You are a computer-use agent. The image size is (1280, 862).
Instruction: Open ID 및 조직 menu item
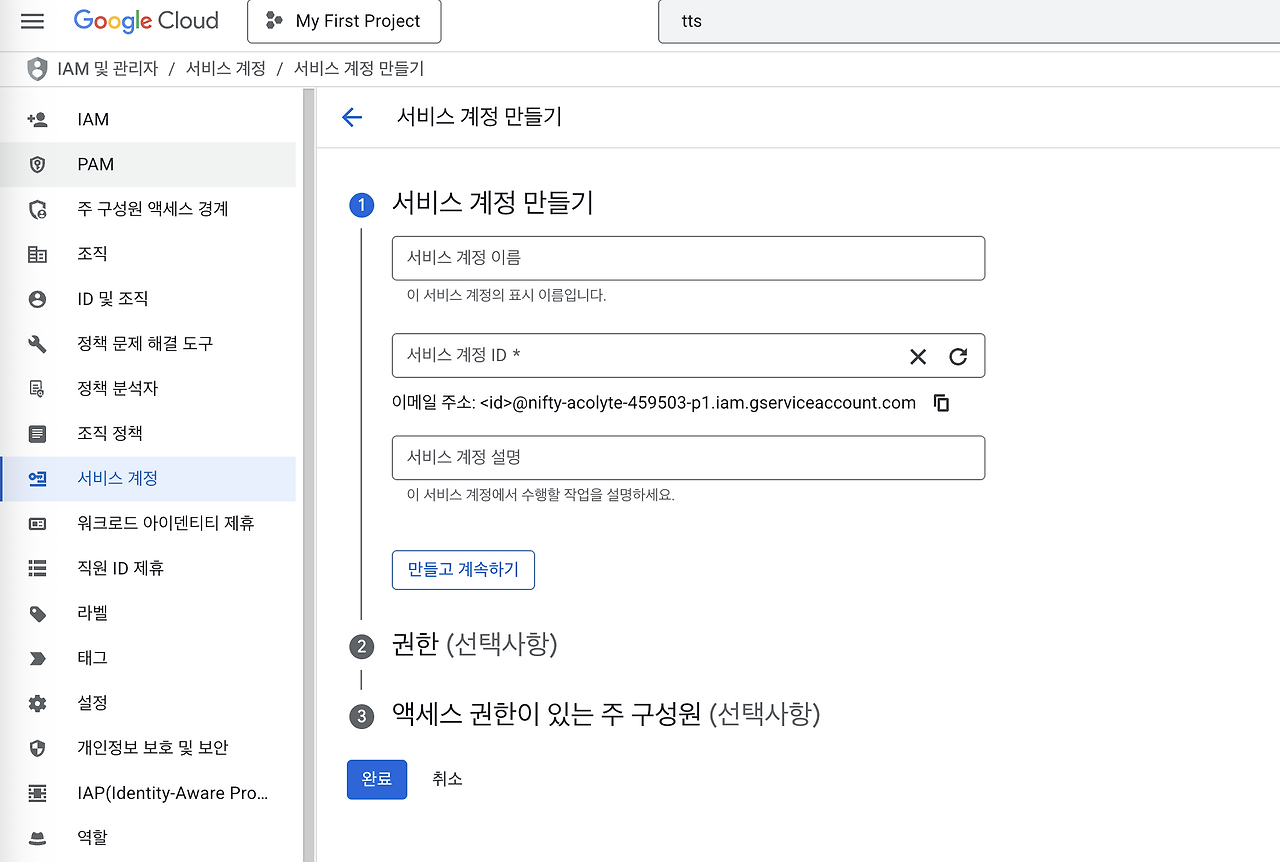[x=148, y=299]
